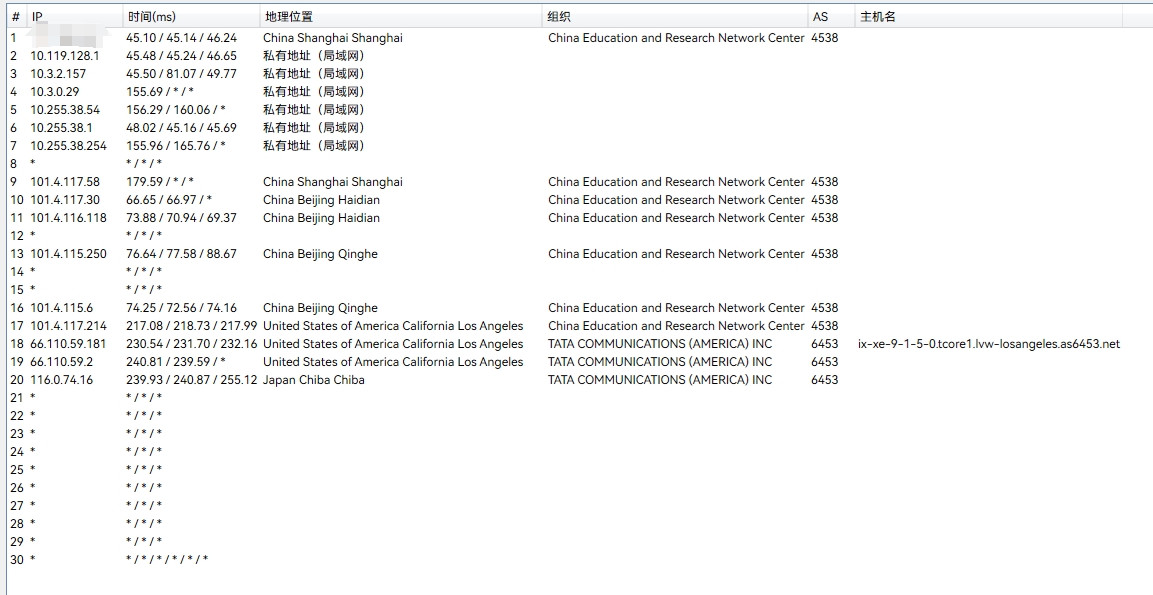Click the 时间(ms) column header

(x=152, y=17)
